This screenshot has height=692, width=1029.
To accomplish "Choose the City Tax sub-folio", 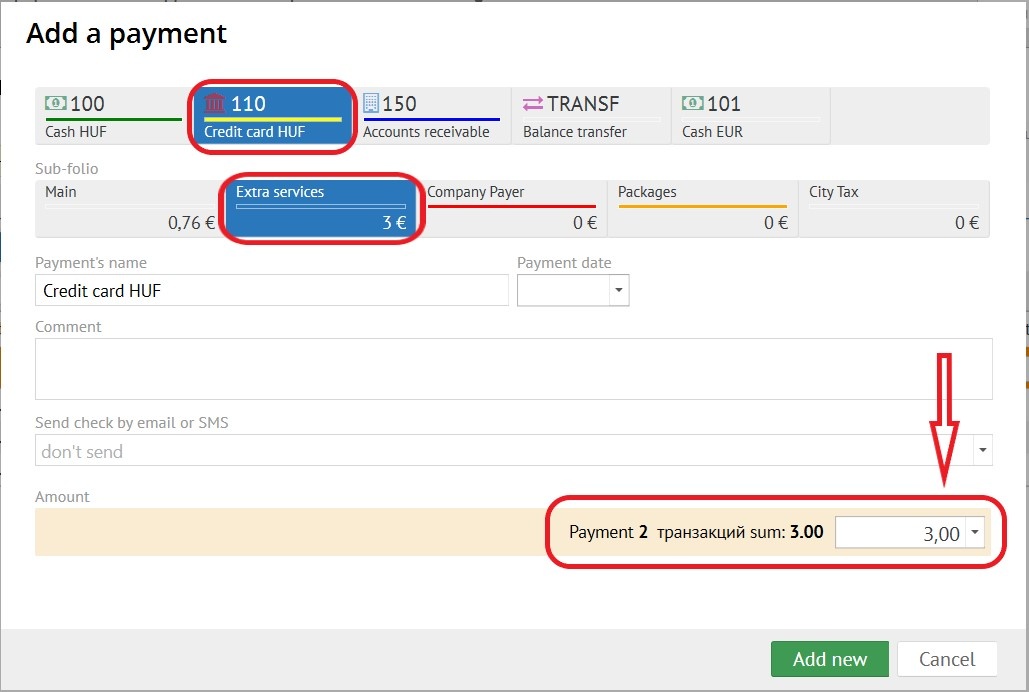I will point(894,209).
